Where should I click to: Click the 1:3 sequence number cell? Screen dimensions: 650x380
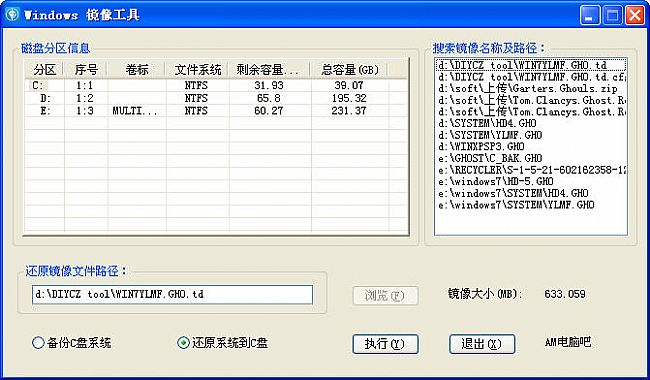85,111
